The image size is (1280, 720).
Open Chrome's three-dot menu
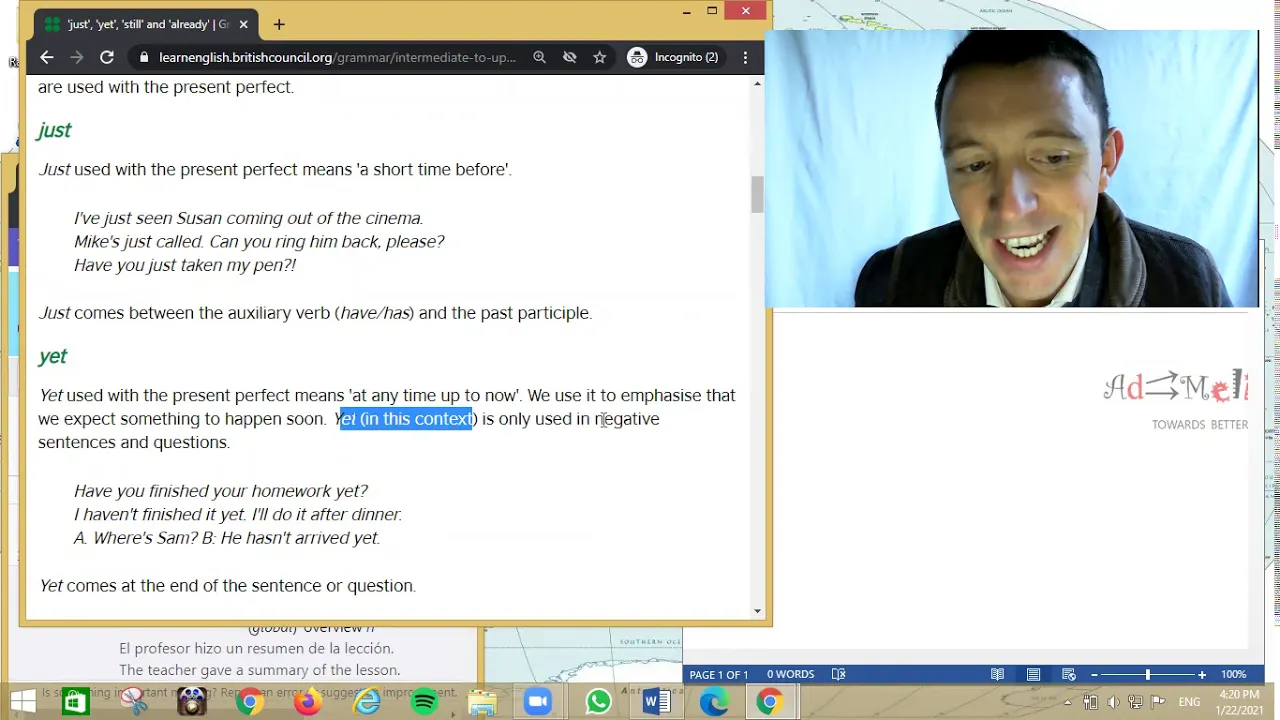(x=745, y=57)
